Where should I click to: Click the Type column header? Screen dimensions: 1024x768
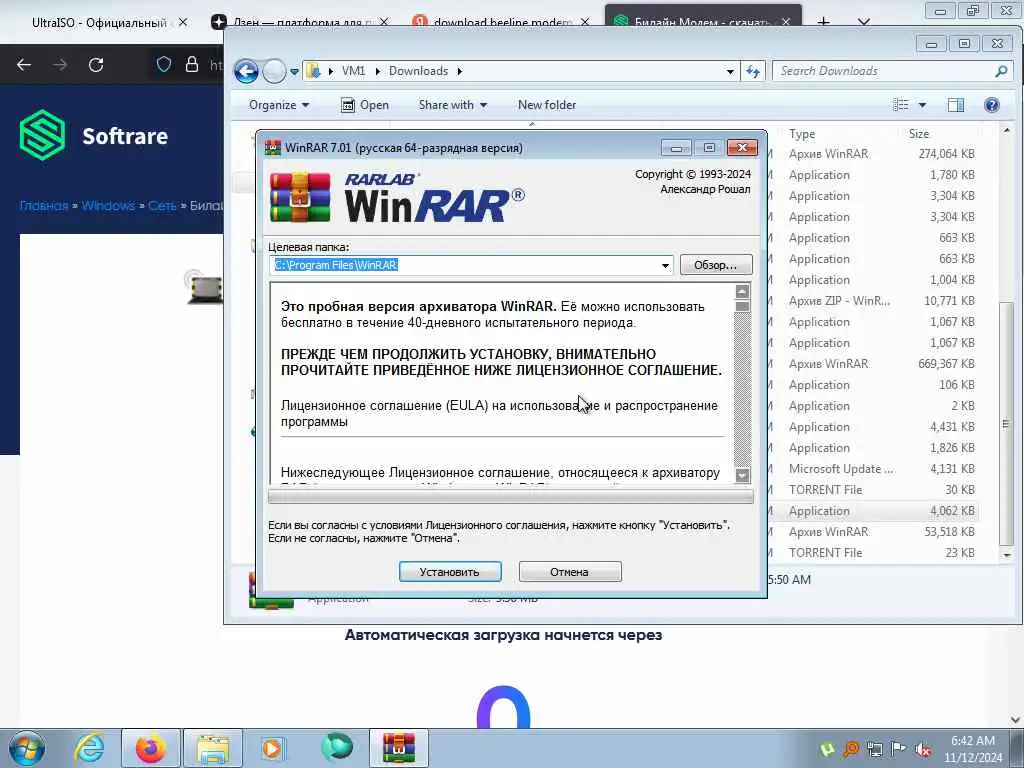[802, 134]
